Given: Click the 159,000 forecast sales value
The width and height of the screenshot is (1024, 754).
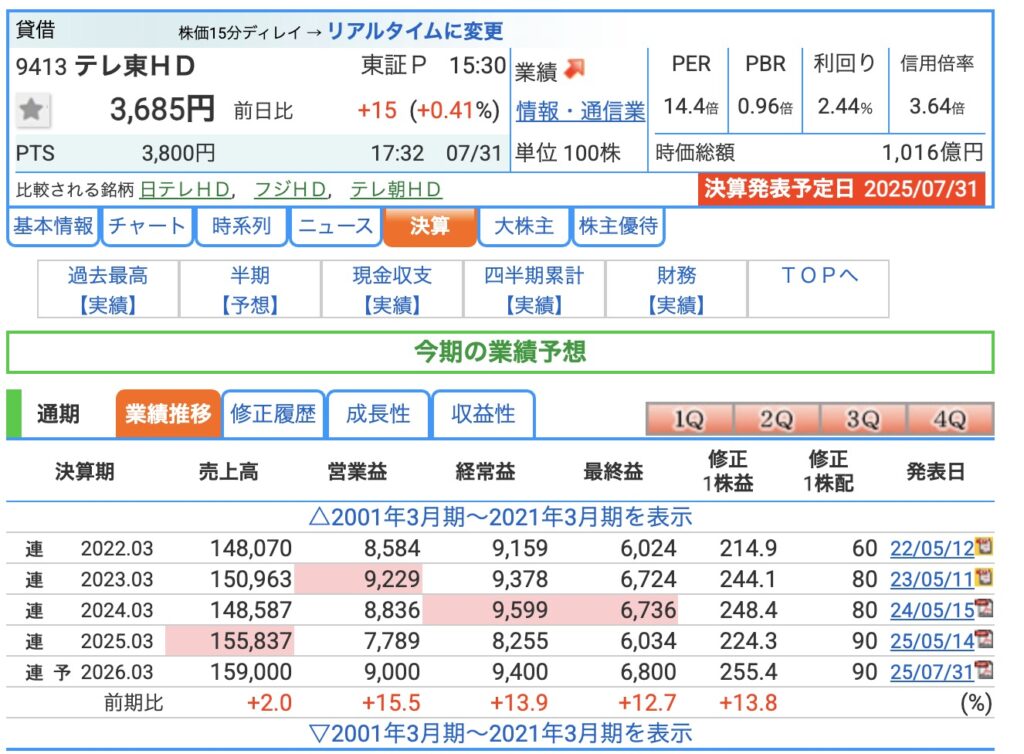Looking at the screenshot, I should click(x=251, y=672).
